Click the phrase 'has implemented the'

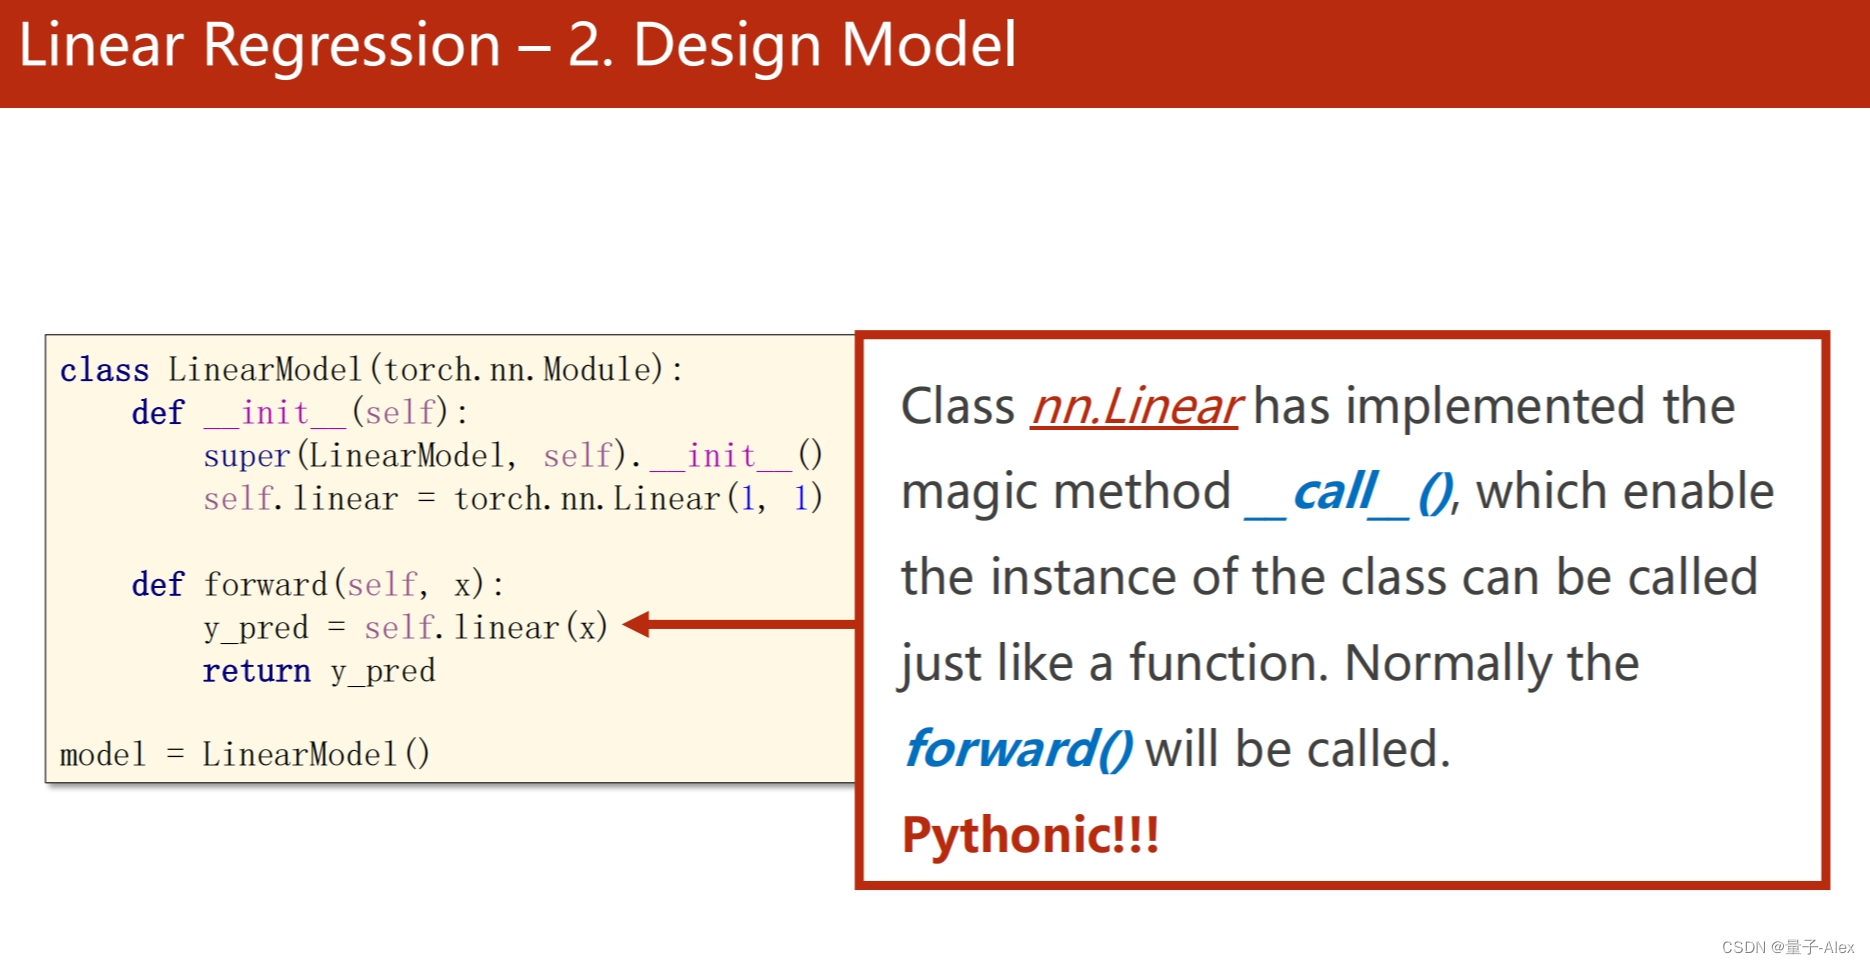tap(1494, 406)
